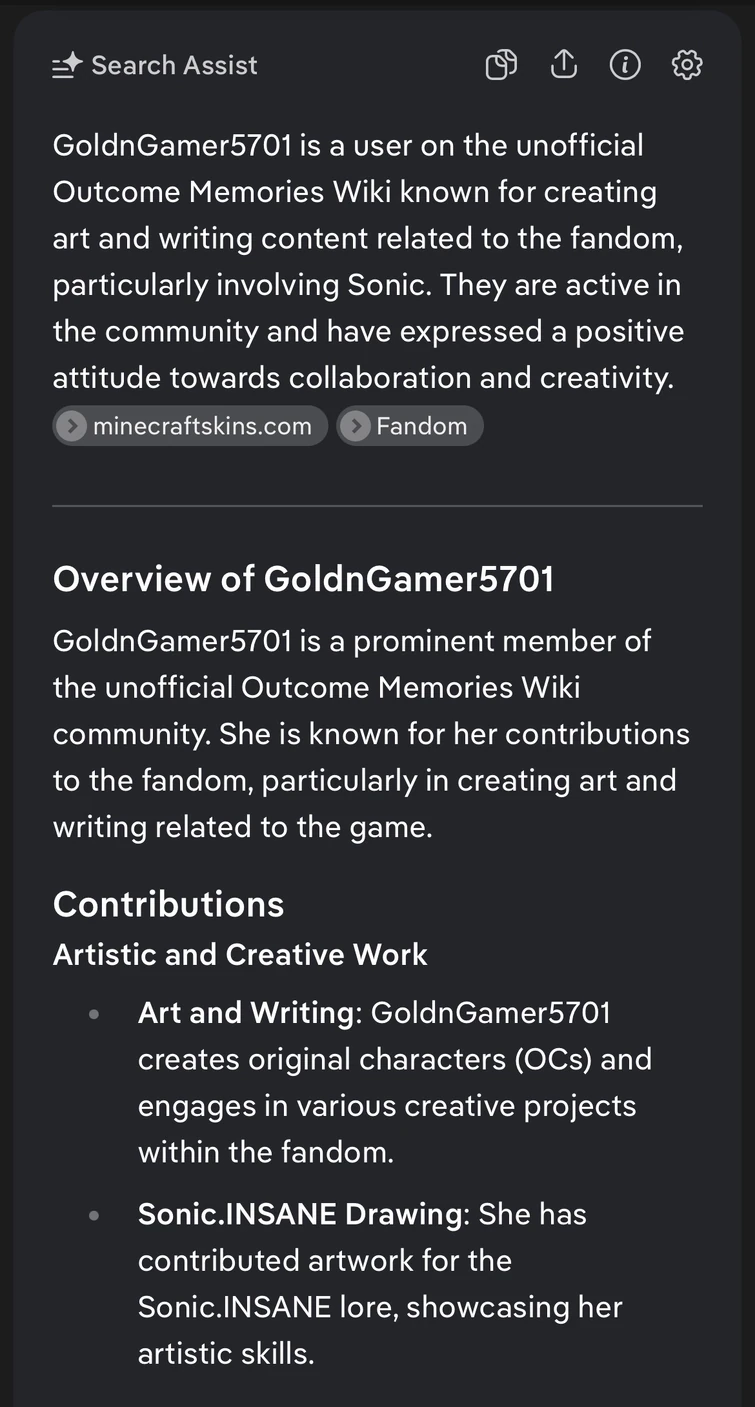Image resolution: width=755 pixels, height=1407 pixels.
Task: Open the Fandom source chip
Action: (421, 426)
